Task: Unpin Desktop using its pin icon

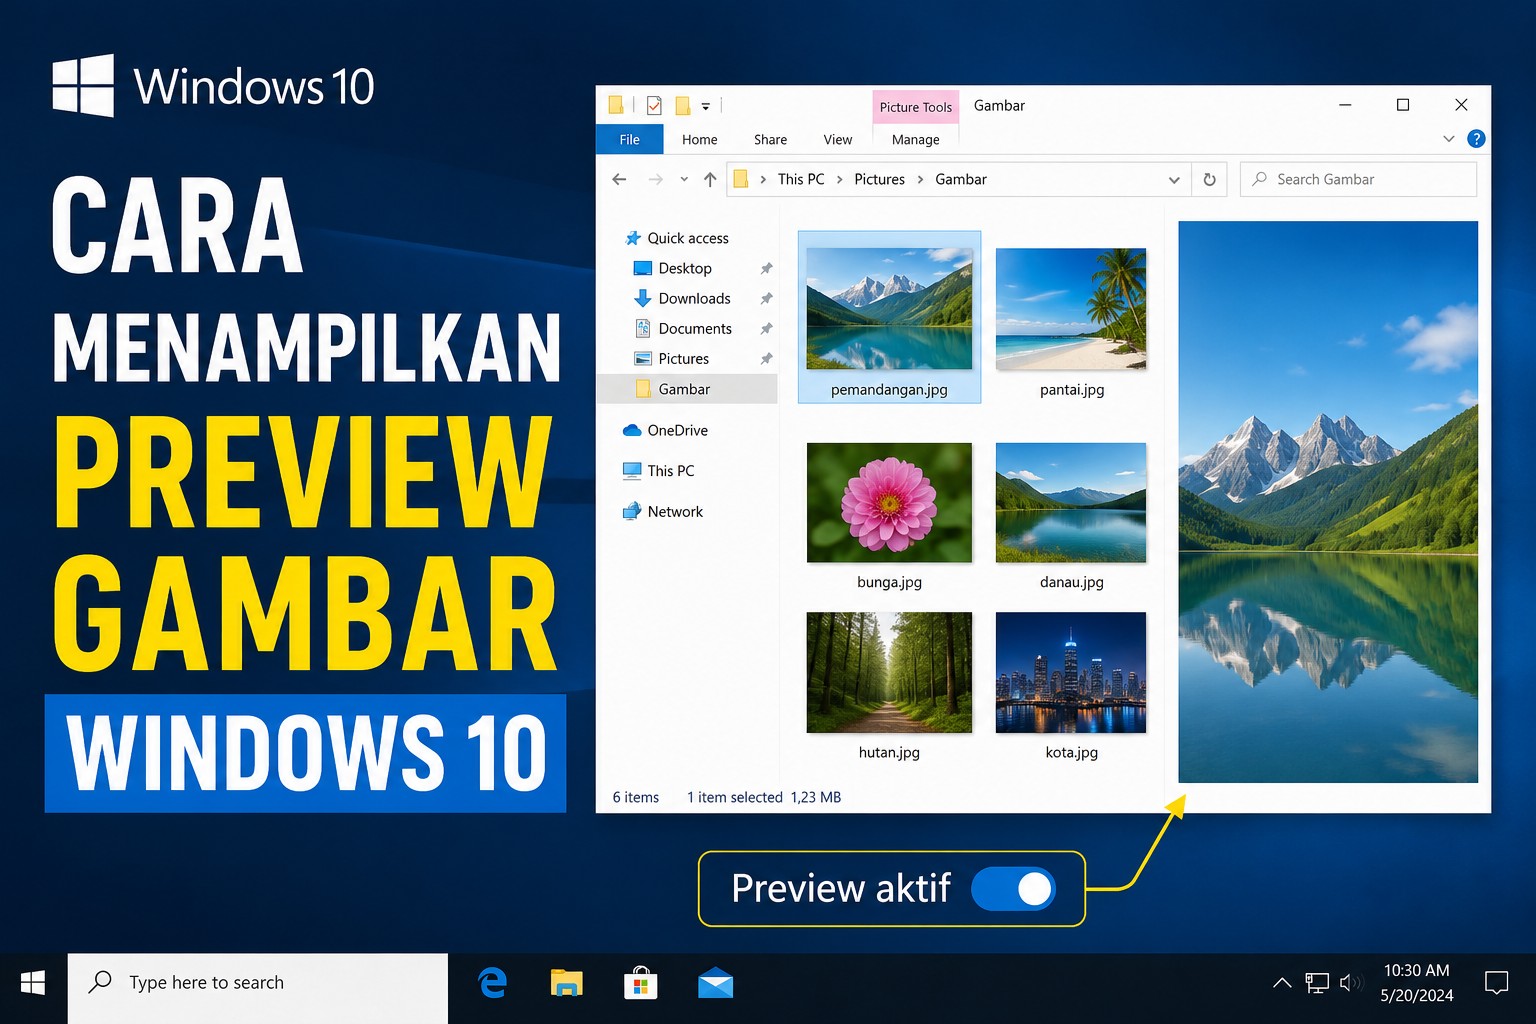Action: pyautogui.click(x=766, y=268)
